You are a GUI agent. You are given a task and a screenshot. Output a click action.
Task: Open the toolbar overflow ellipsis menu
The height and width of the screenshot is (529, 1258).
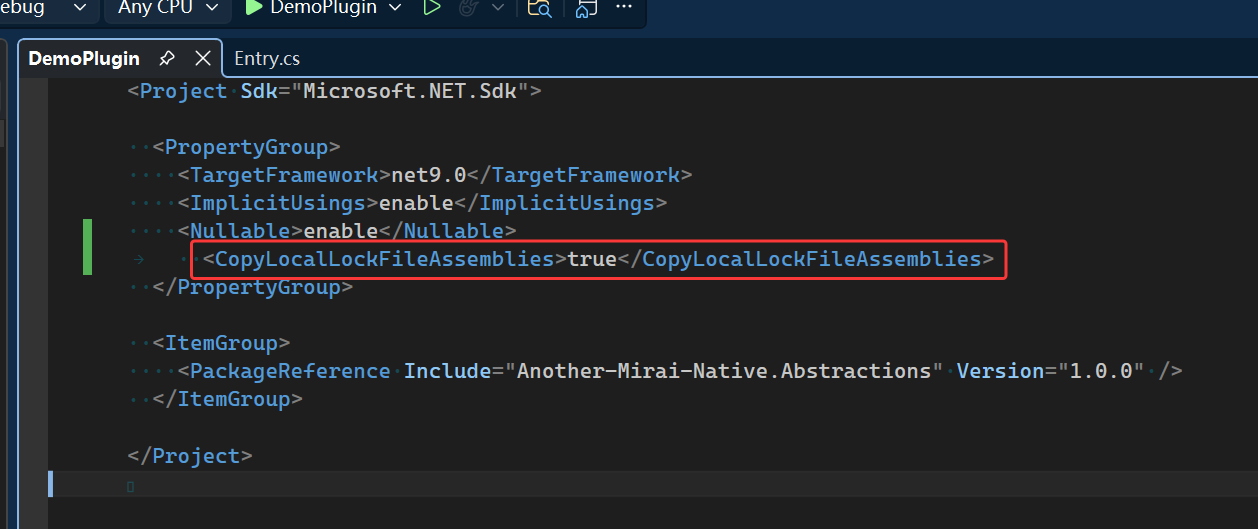pyautogui.click(x=624, y=7)
